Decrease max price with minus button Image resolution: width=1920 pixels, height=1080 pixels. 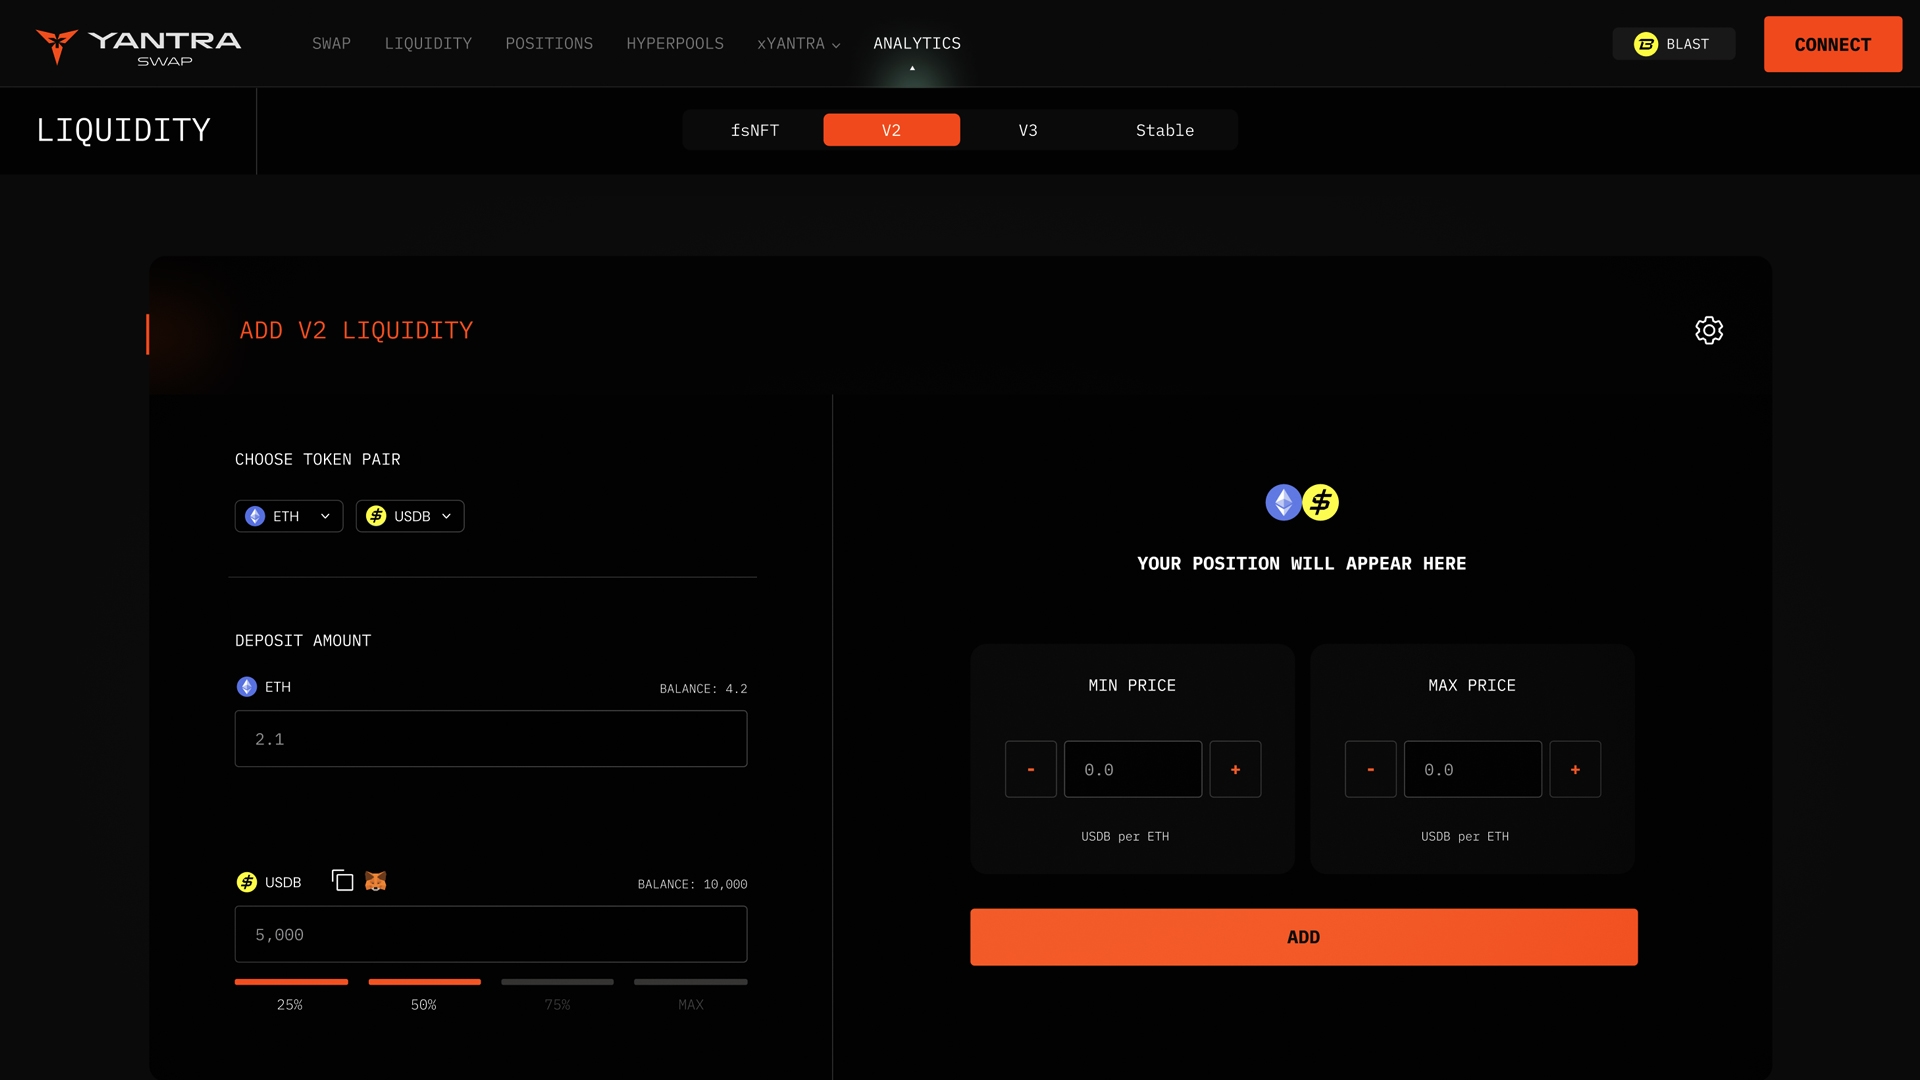tap(1370, 769)
